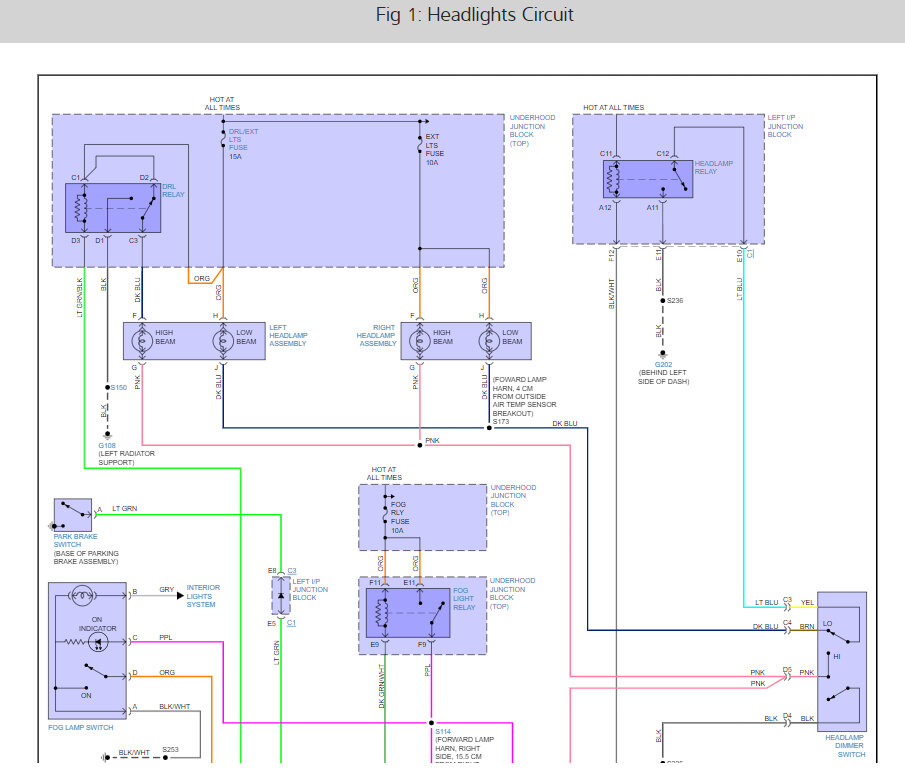Click the LO position label in dimmer switch
Screen dimensions: 905x783
coord(828,624)
